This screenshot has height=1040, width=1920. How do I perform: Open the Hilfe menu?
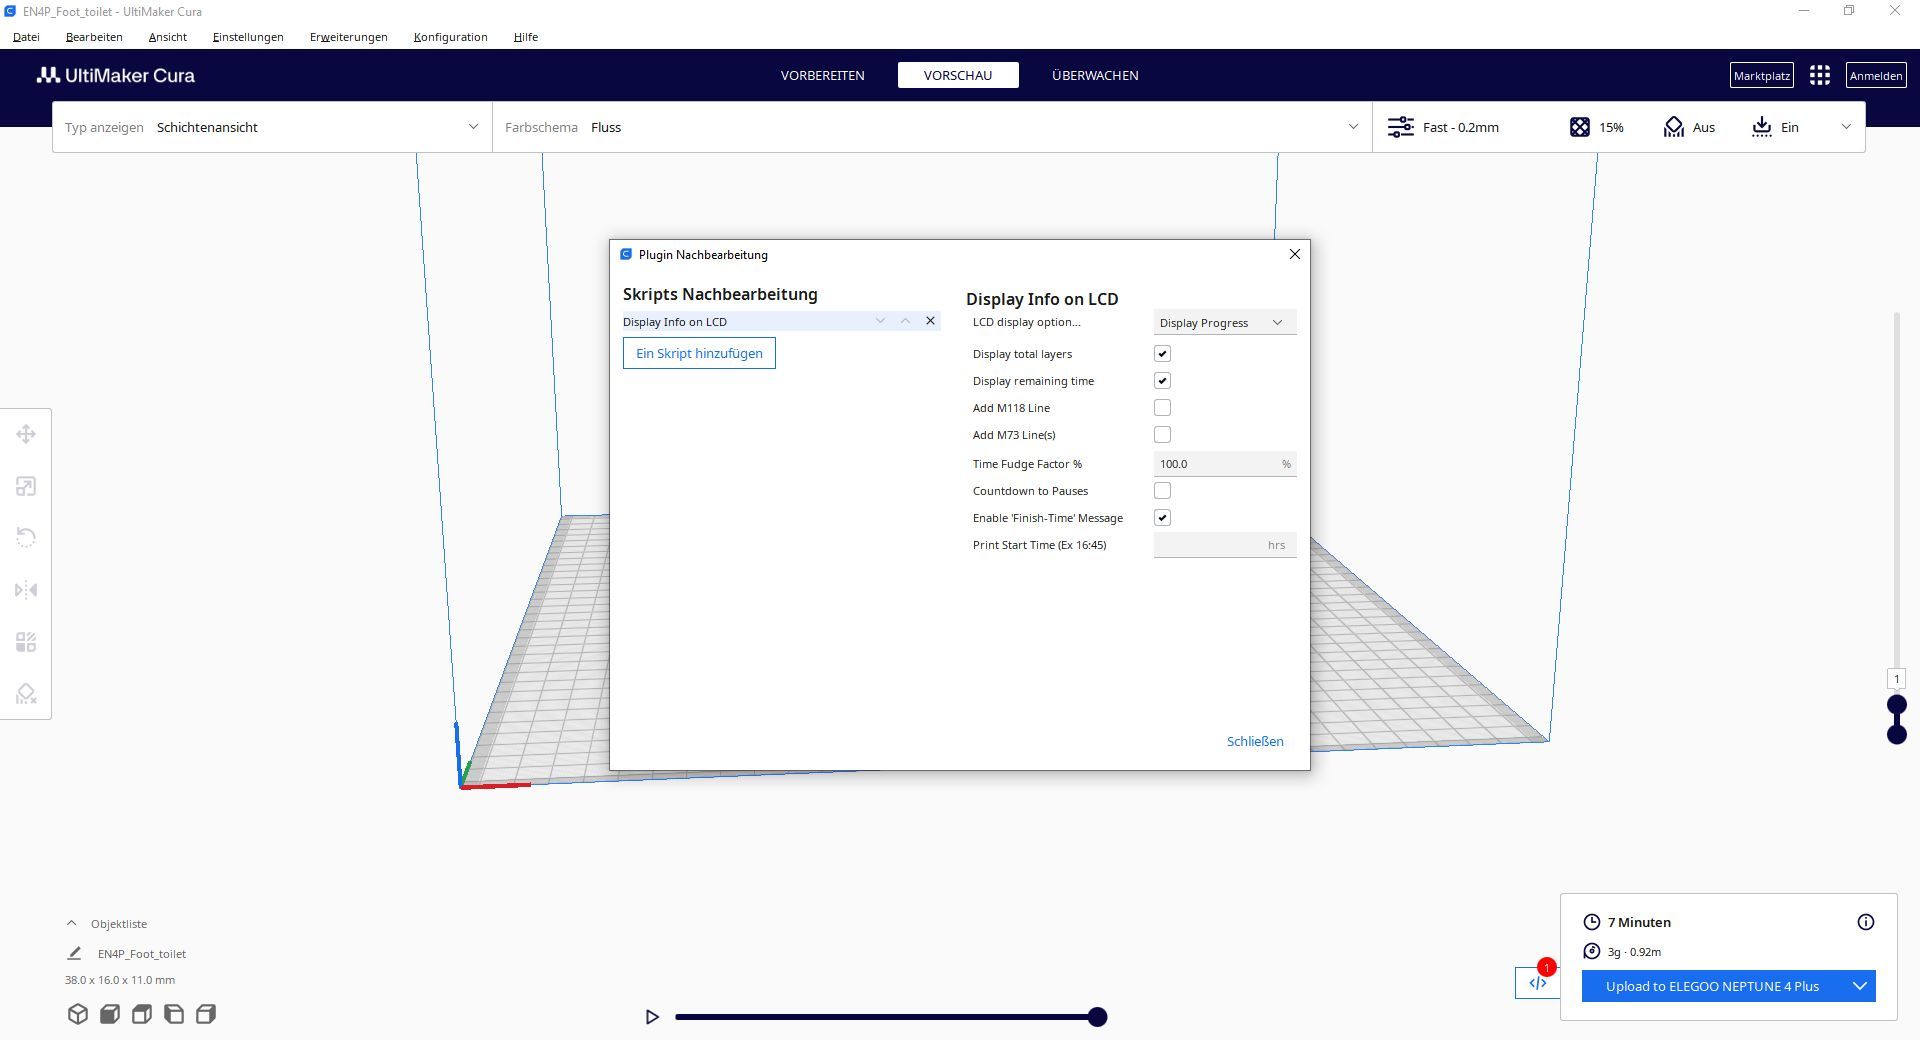[x=526, y=37]
